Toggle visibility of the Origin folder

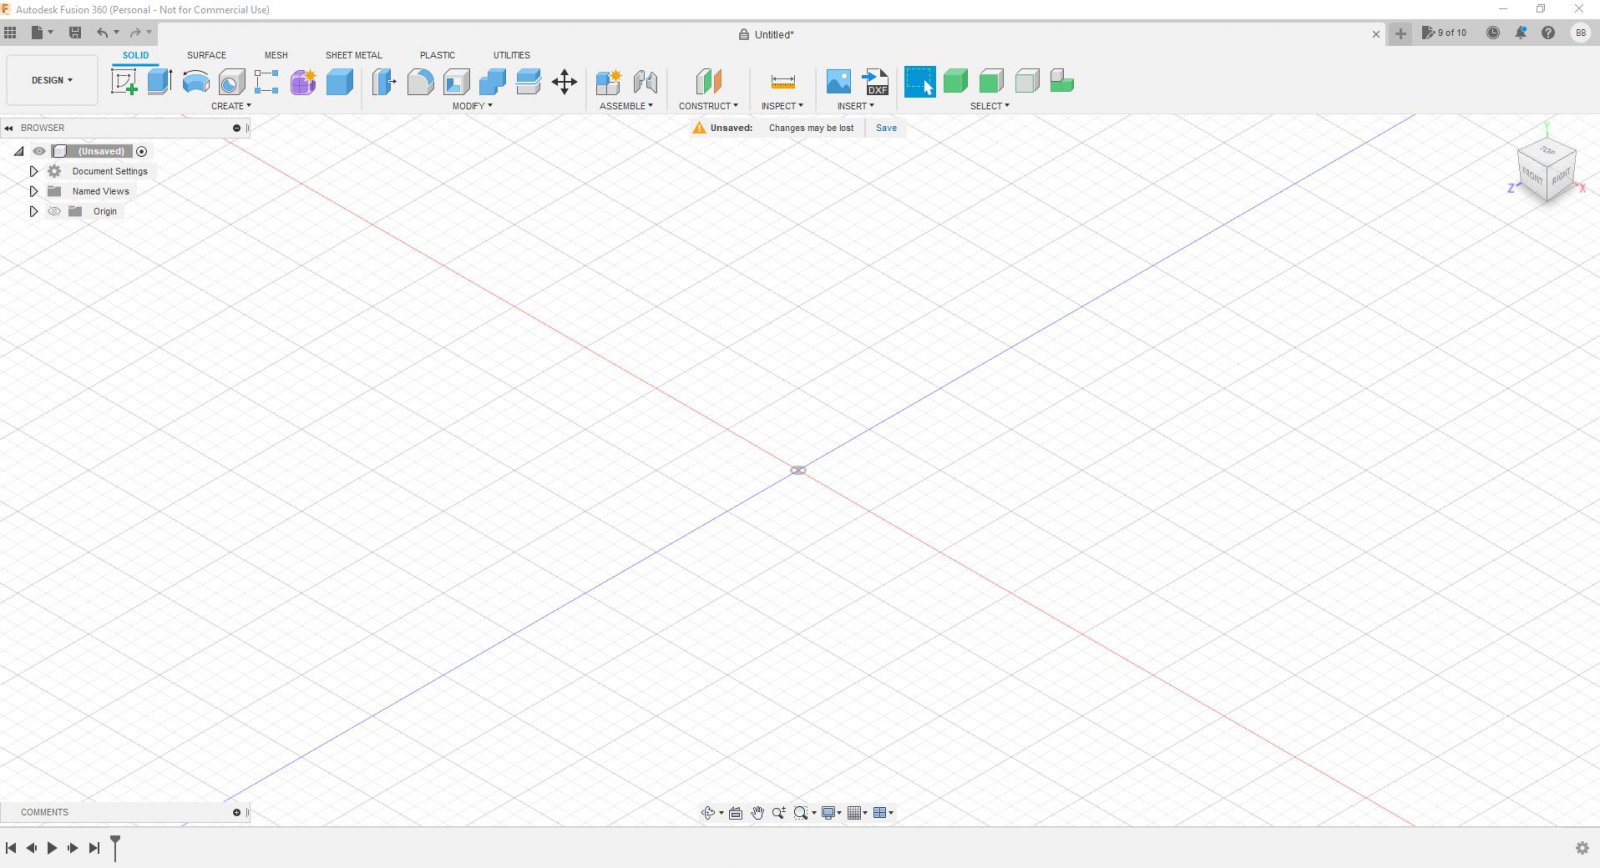coord(55,211)
